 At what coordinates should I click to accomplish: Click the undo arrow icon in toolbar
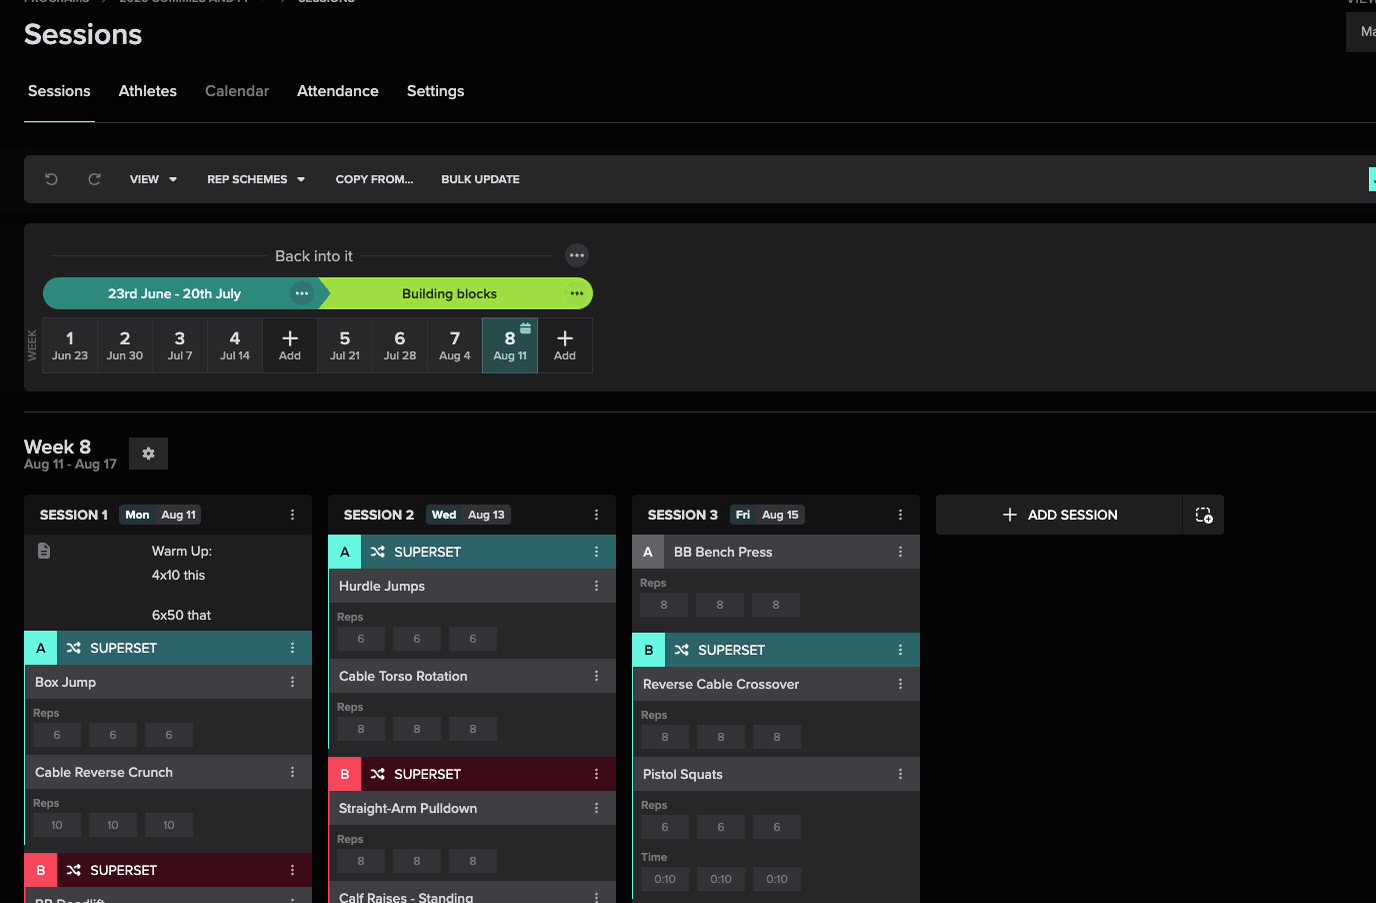(52, 179)
